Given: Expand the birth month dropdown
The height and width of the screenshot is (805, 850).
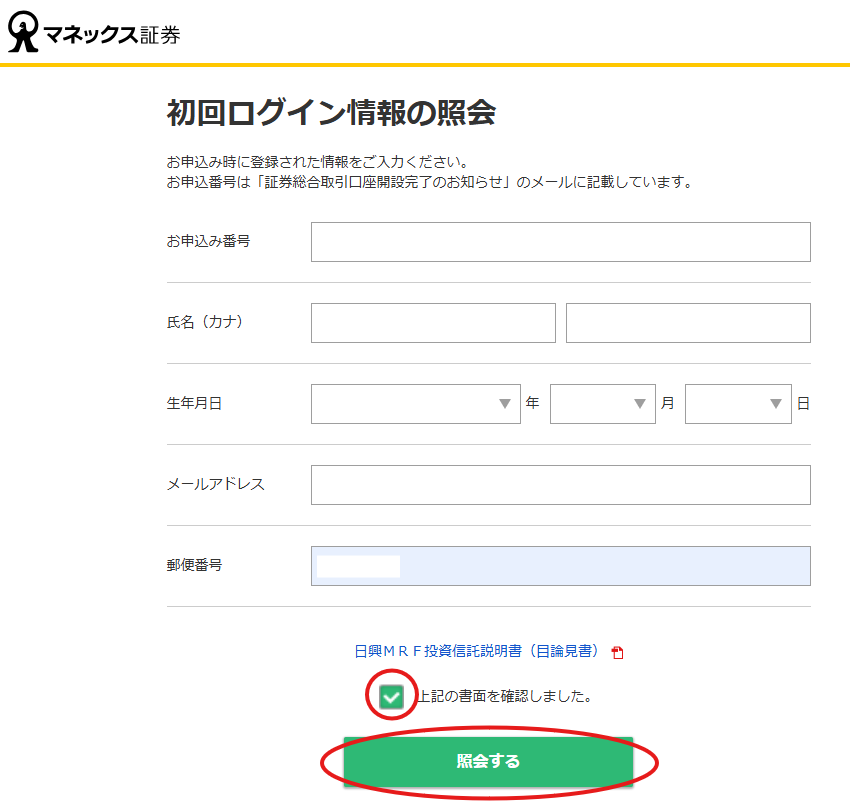Looking at the screenshot, I should 602,404.
